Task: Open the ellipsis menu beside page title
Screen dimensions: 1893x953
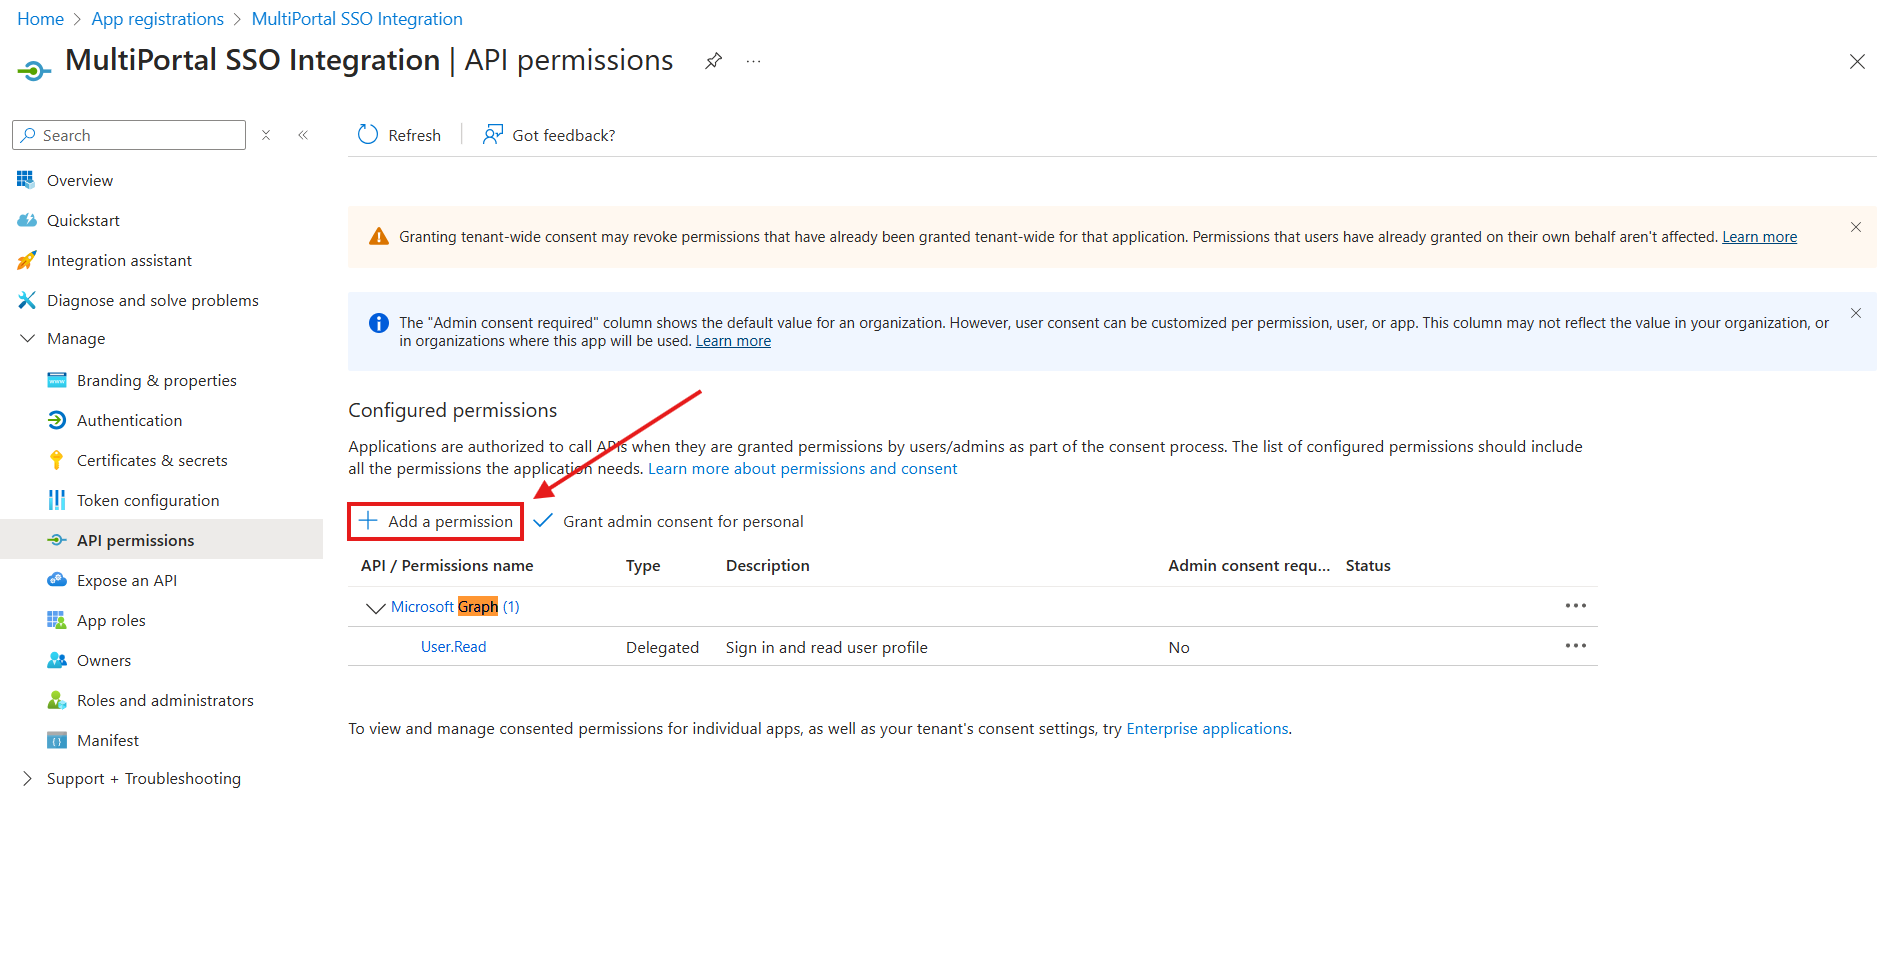Action: point(753,61)
